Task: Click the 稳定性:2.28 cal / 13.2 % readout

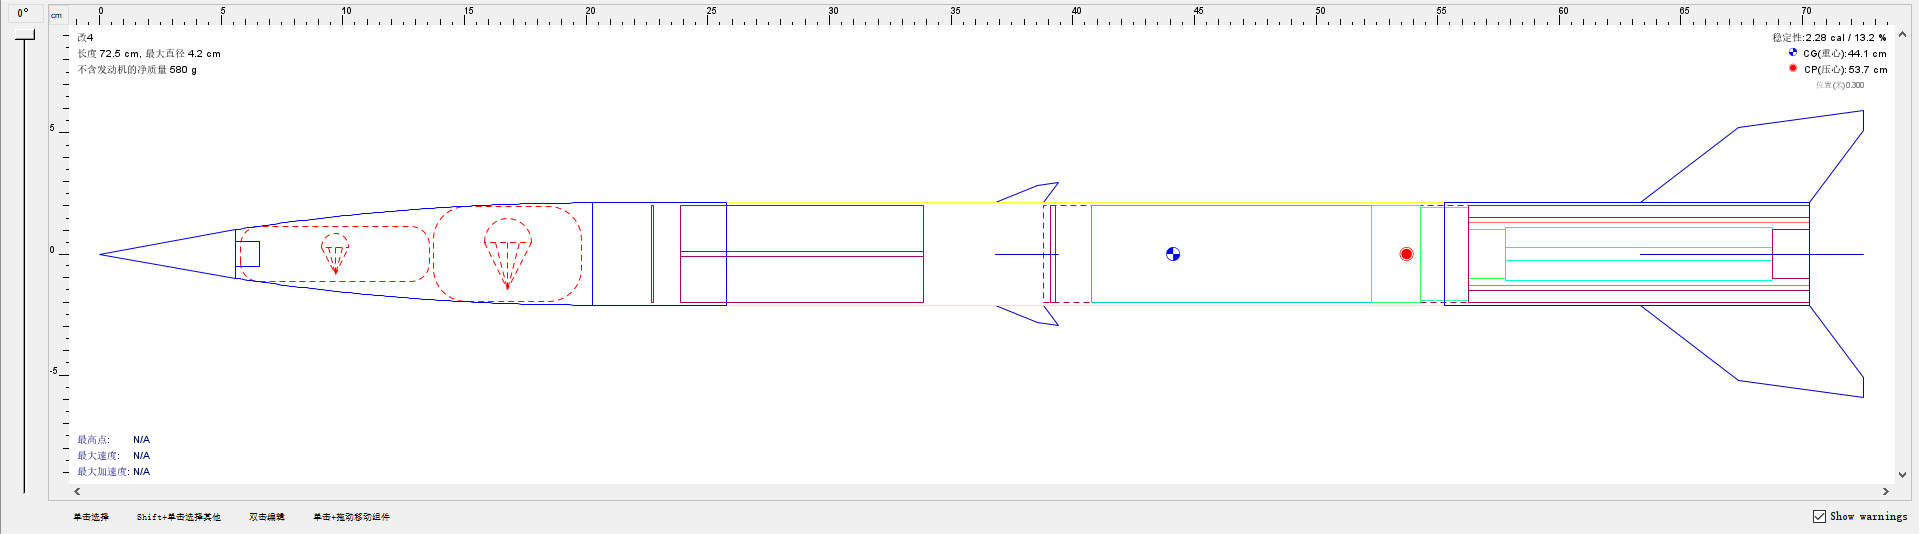Action: 1829,38
